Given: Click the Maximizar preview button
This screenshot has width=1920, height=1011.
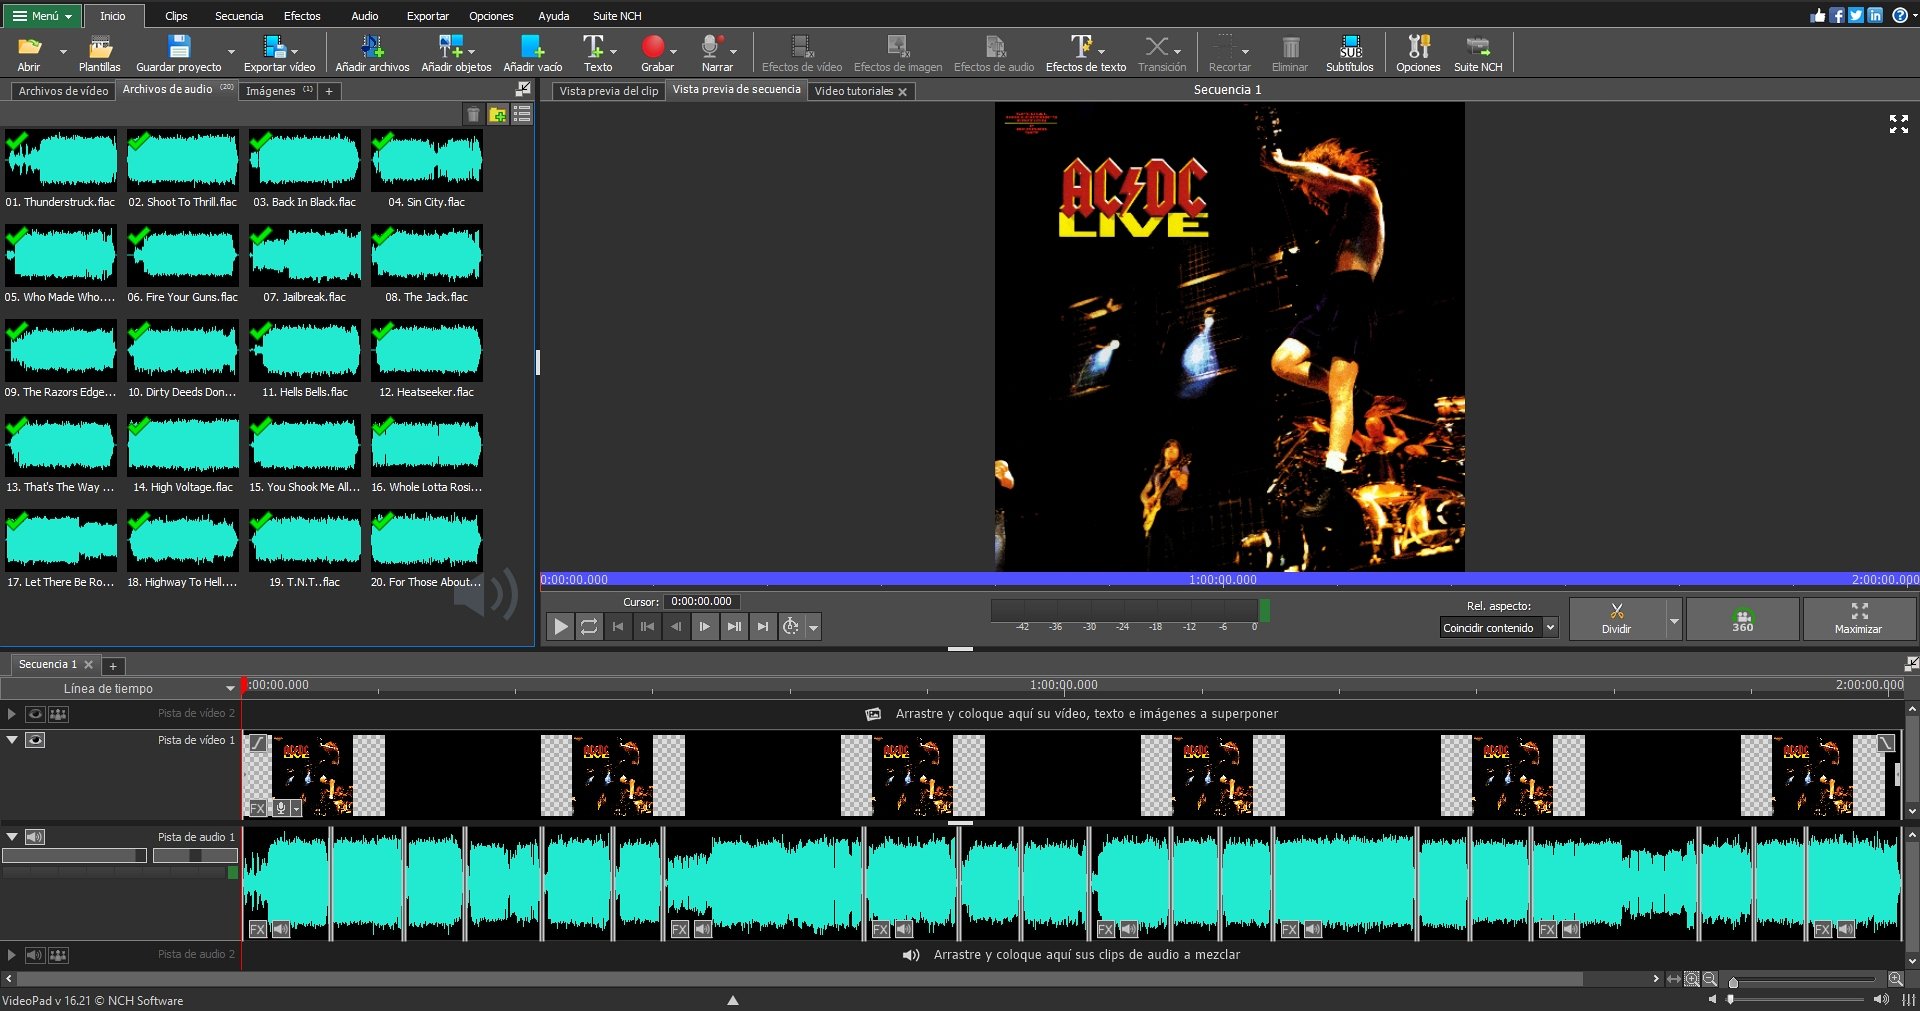Looking at the screenshot, I should (1858, 620).
